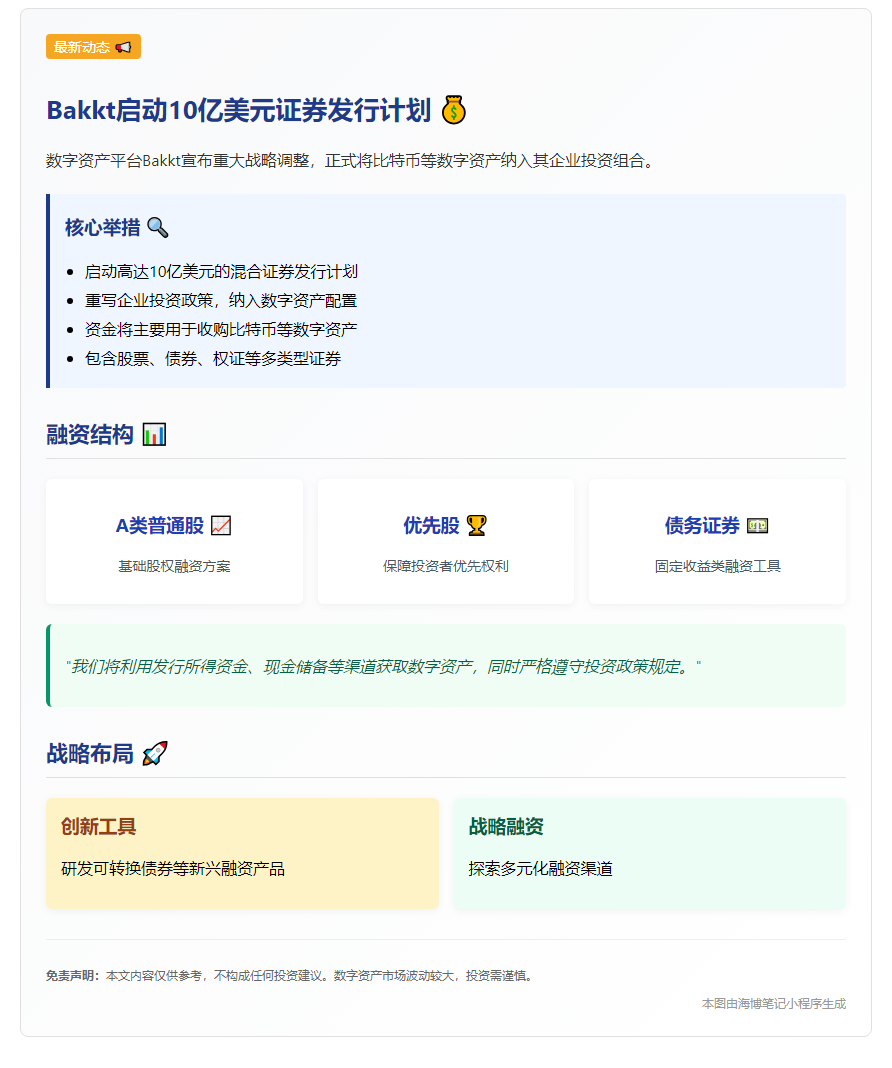Image resolution: width=892 pixels, height=1068 pixels.
Task: Click the banknote icon beside 债务证券
Action: point(757,526)
